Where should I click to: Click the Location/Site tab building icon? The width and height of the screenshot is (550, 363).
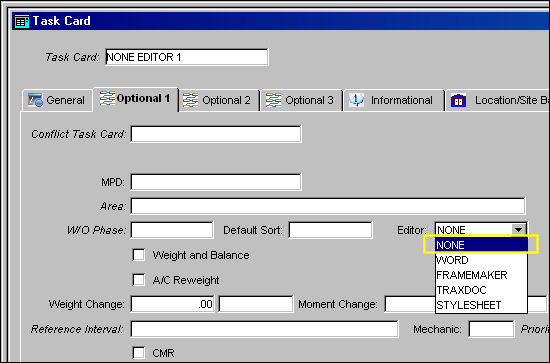point(458,100)
